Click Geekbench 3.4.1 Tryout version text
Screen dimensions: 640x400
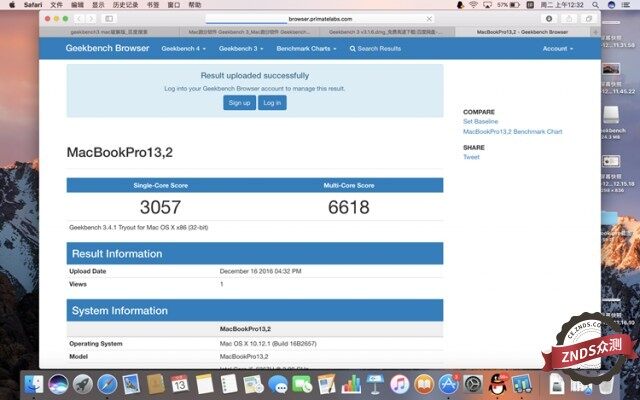tap(139, 227)
